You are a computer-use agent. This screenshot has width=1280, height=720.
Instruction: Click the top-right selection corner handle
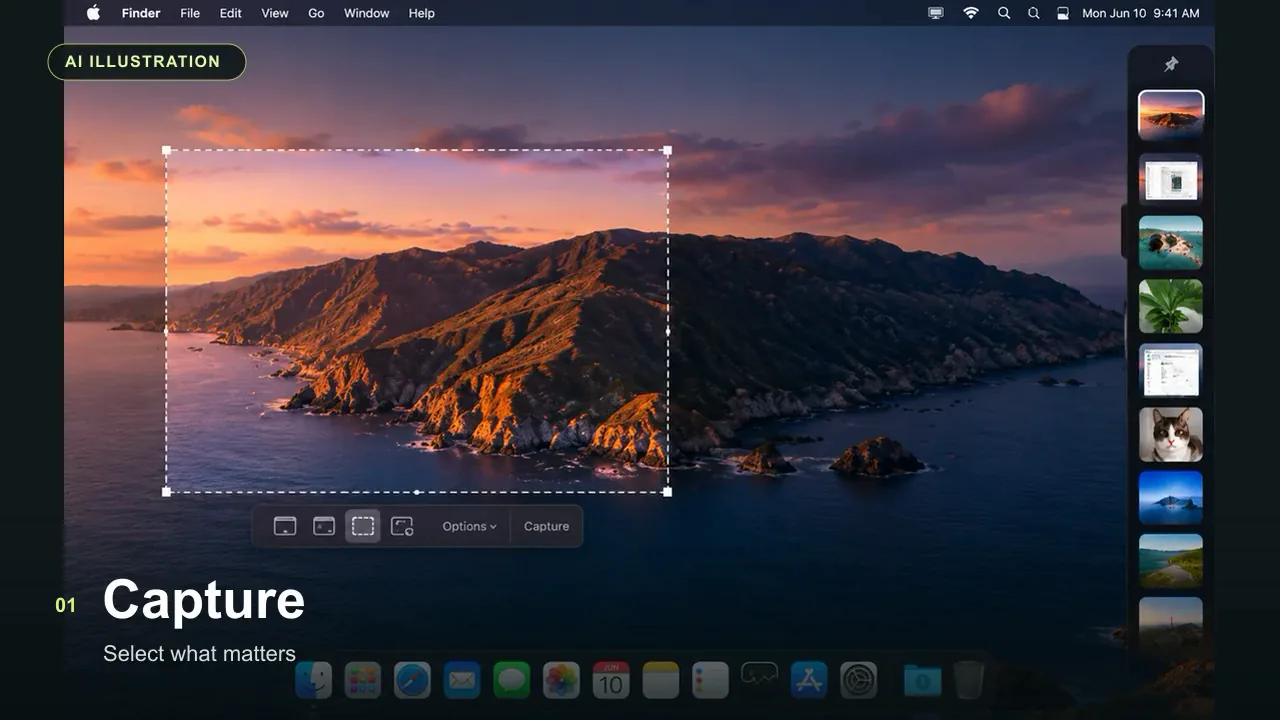[667, 151]
